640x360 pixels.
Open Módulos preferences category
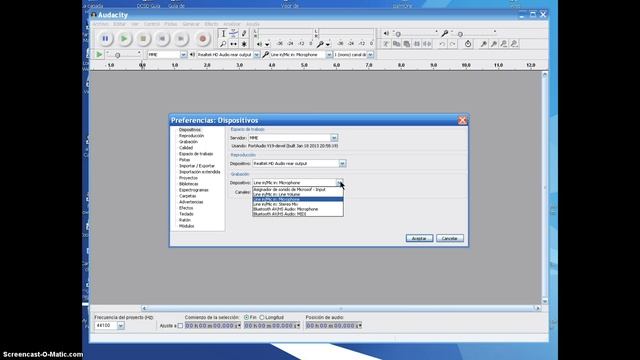pos(187,226)
